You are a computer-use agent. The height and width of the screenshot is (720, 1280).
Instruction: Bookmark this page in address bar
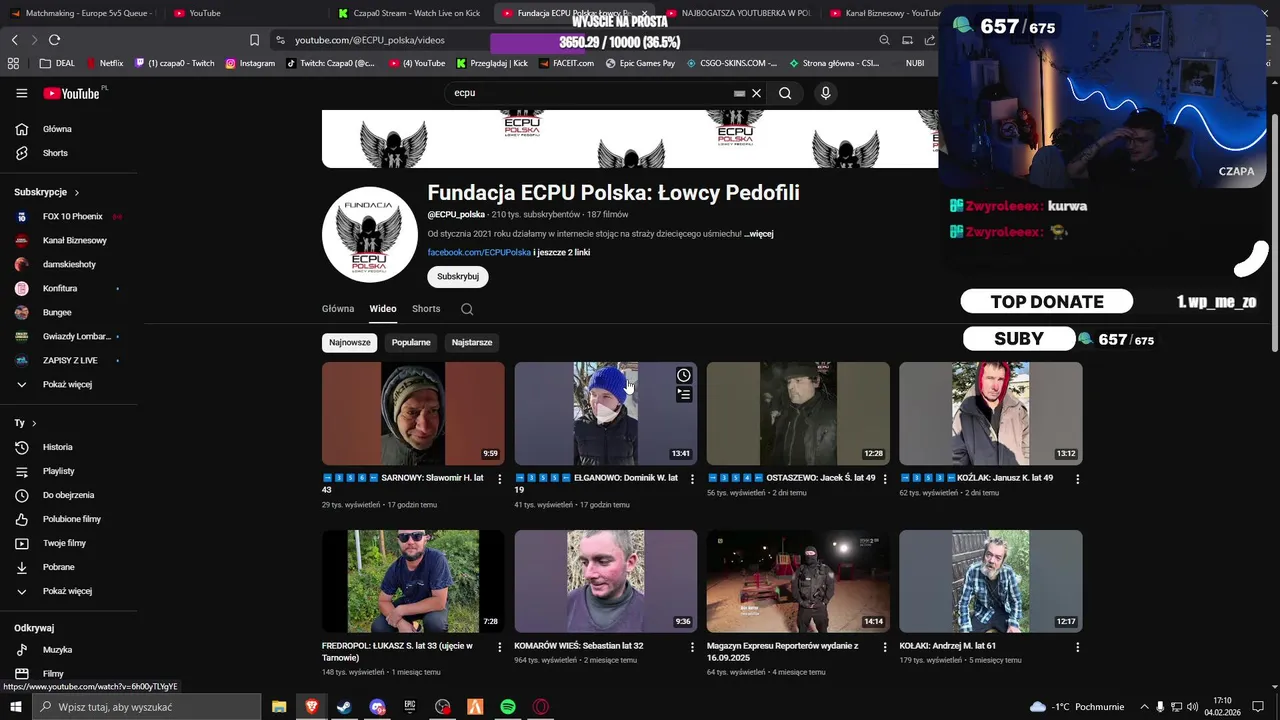coord(254,40)
